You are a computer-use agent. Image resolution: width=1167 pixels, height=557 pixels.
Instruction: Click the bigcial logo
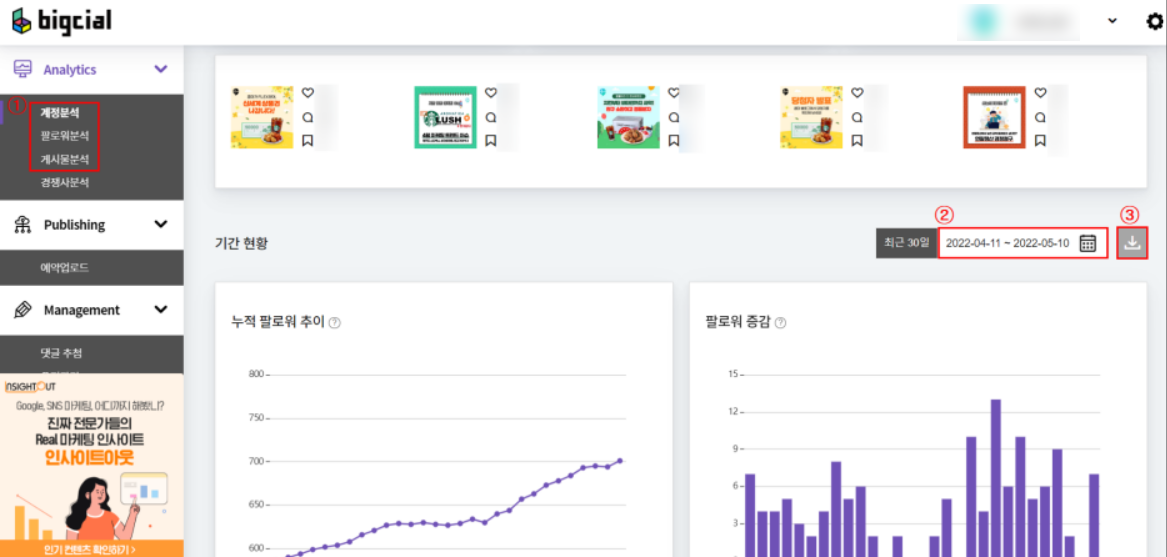tap(62, 22)
